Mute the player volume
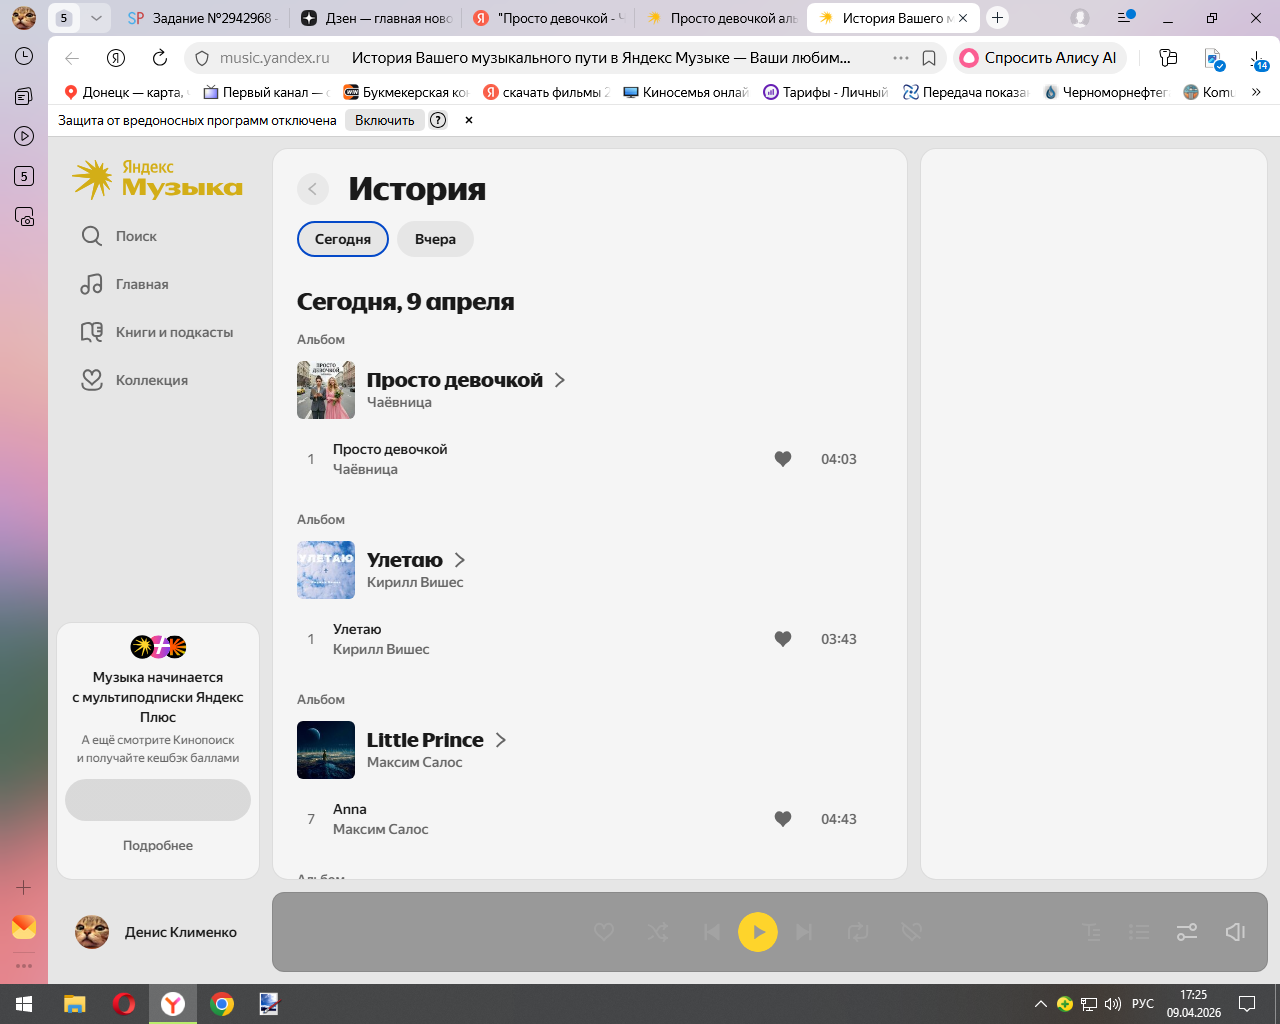The height and width of the screenshot is (1024, 1280). click(1235, 932)
